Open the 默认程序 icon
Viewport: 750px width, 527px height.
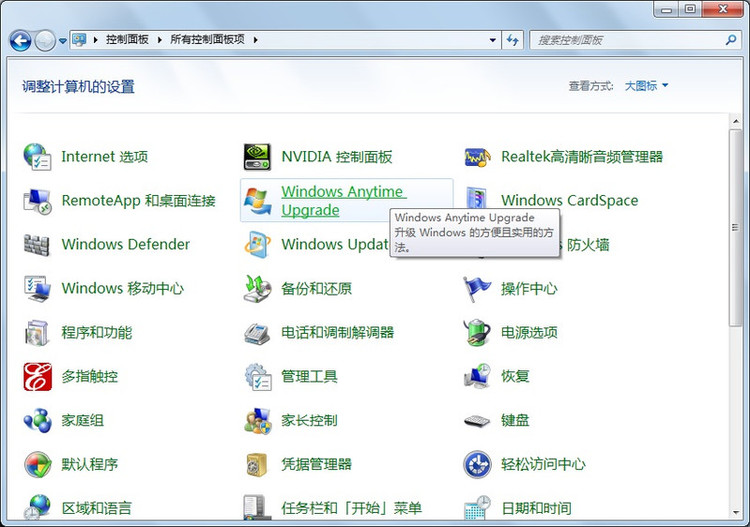(x=37, y=464)
